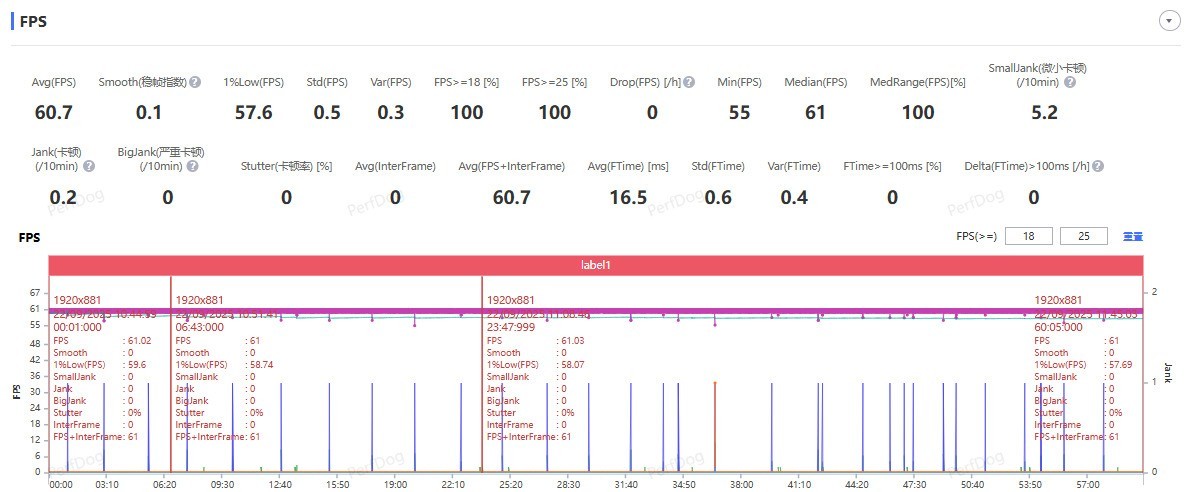The width and height of the screenshot is (1194, 492).
Task: Show help for Jank(卡顿) /10min metric
Action: 89,166
